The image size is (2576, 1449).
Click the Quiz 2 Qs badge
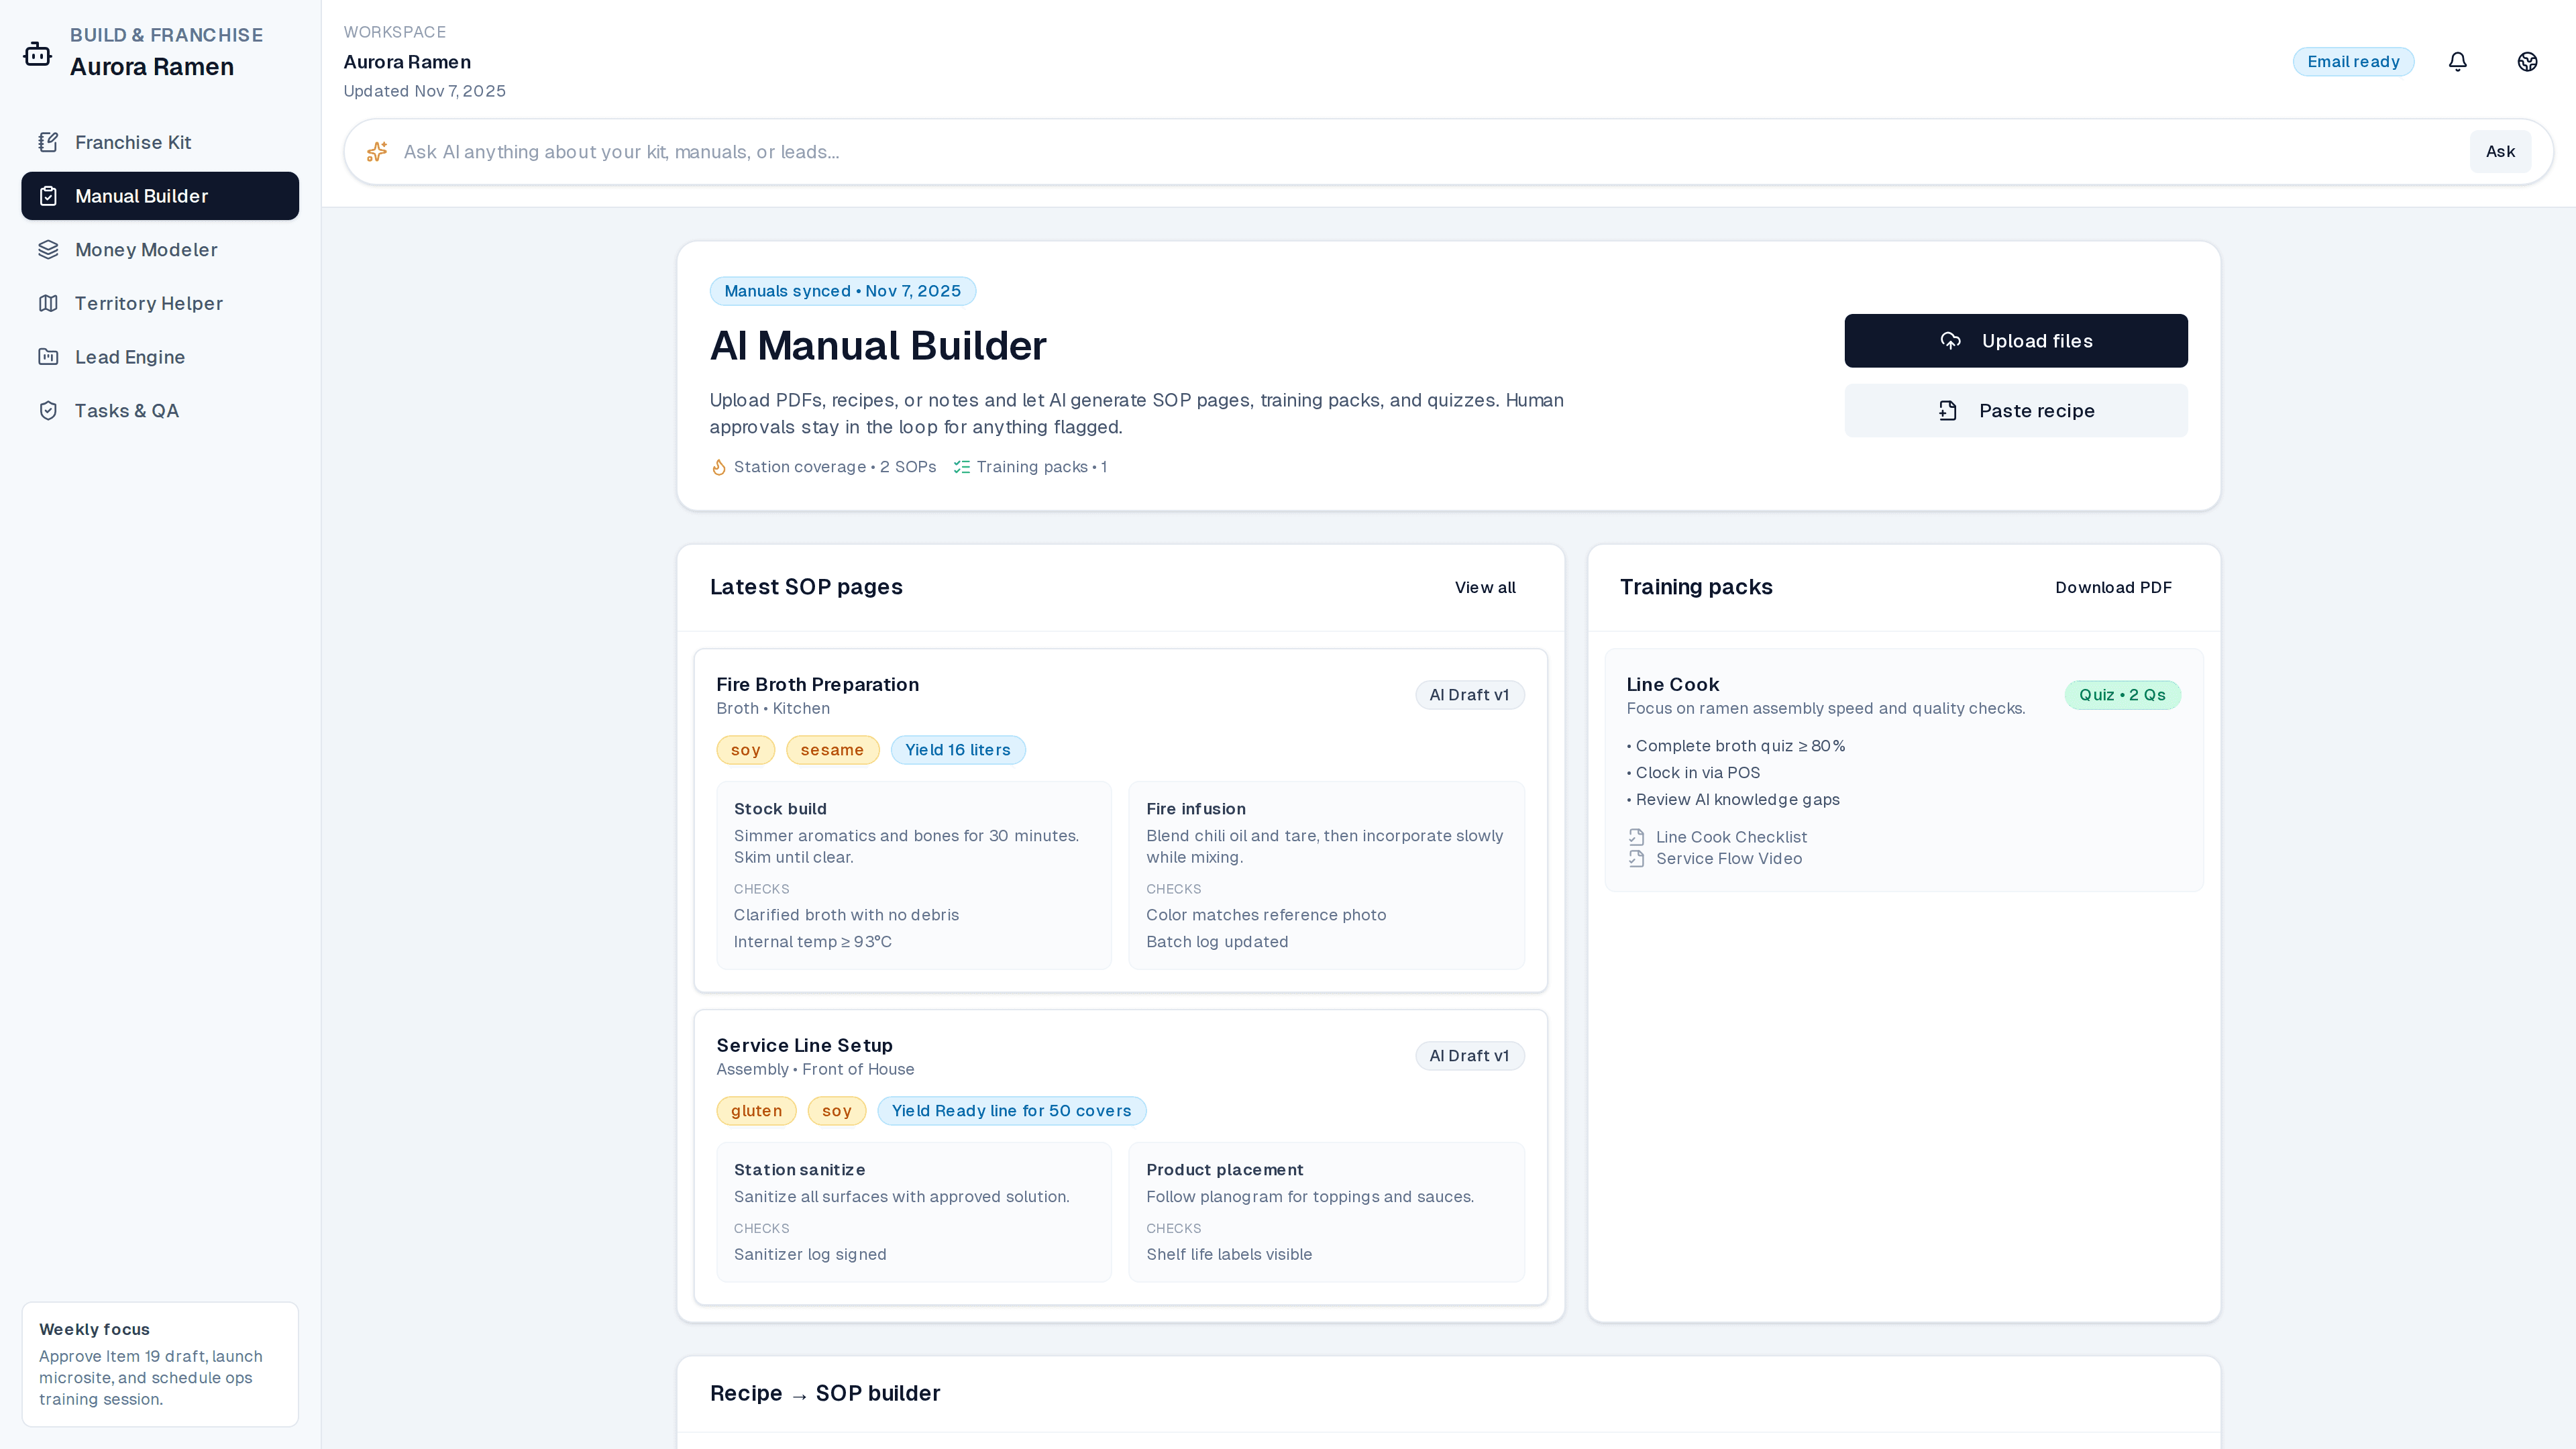pyautogui.click(x=2121, y=695)
